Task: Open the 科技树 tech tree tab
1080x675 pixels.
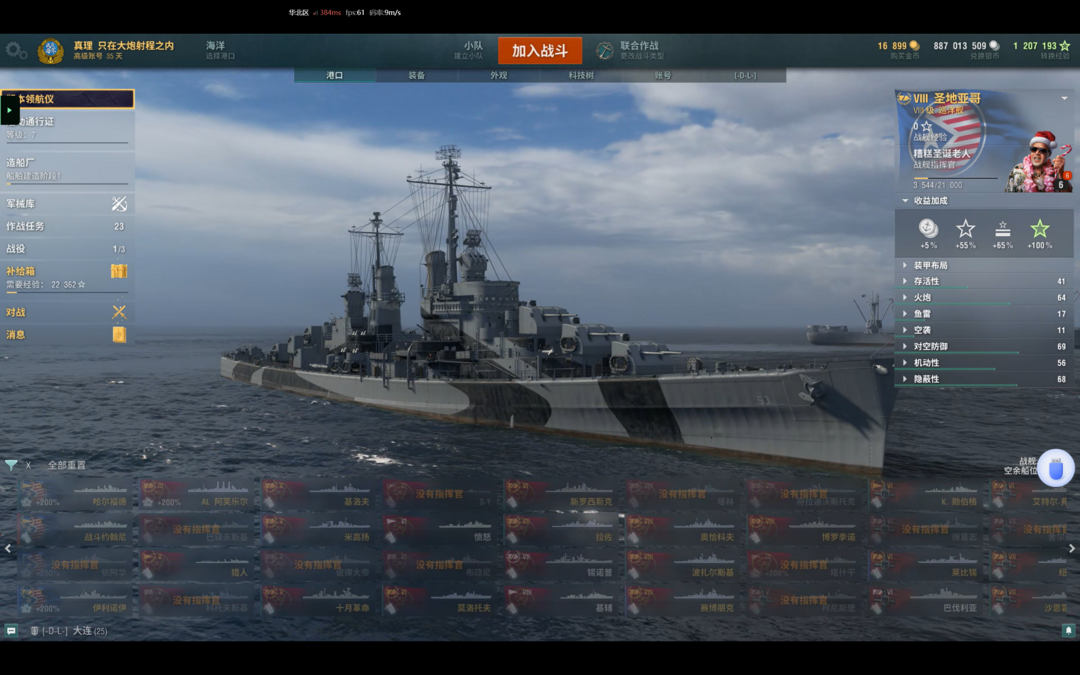Action: [581, 75]
